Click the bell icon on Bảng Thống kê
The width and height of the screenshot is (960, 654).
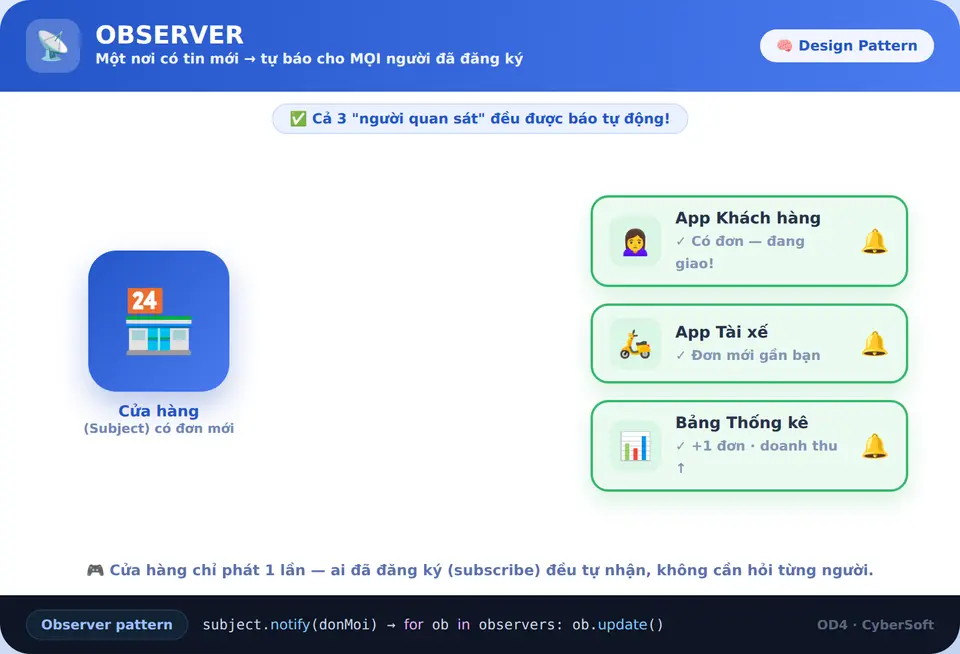[874, 446]
